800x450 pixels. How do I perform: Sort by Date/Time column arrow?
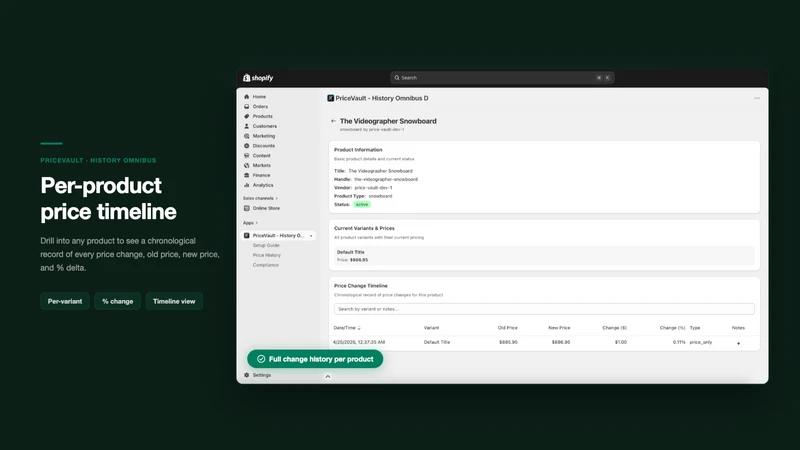click(x=359, y=328)
